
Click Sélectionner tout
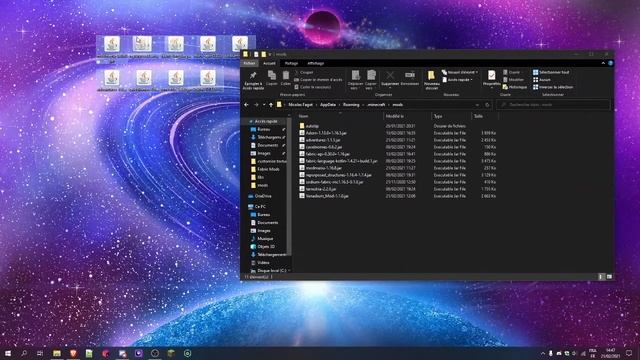point(551,72)
